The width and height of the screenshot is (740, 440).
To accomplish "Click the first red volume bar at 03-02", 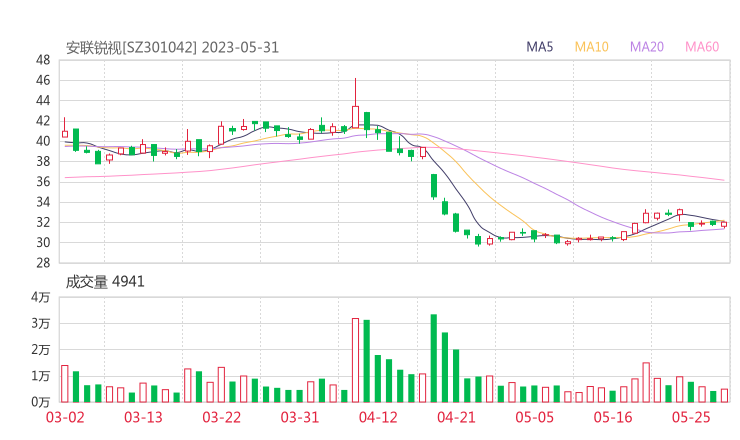I will (65, 384).
